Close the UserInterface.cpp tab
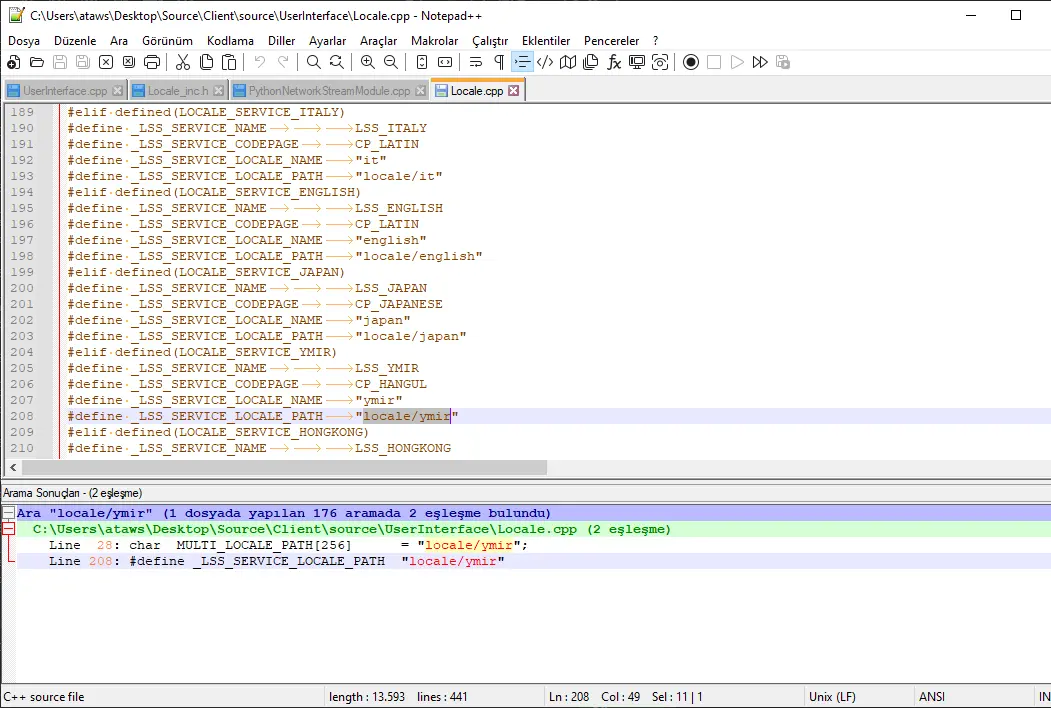 coord(118,91)
